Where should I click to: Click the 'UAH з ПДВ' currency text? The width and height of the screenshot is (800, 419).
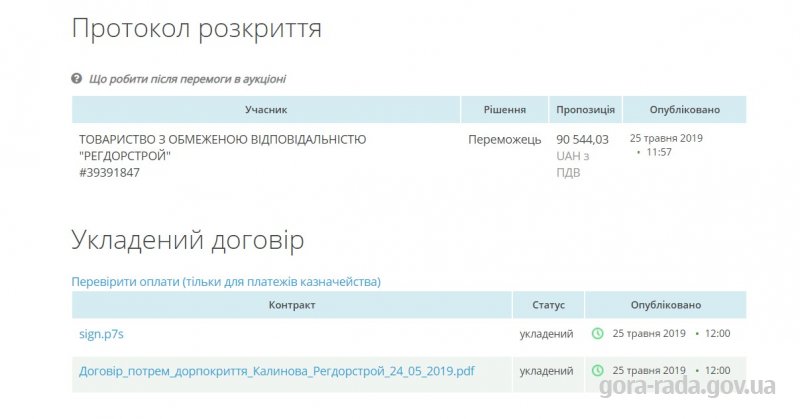point(572,164)
